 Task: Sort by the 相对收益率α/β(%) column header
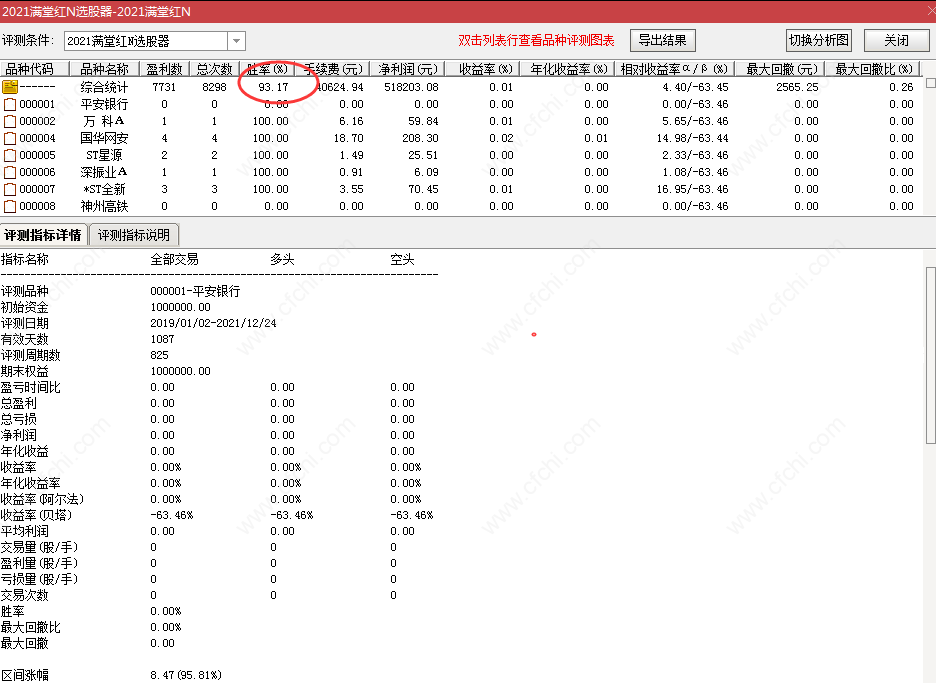click(x=674, y=69)
